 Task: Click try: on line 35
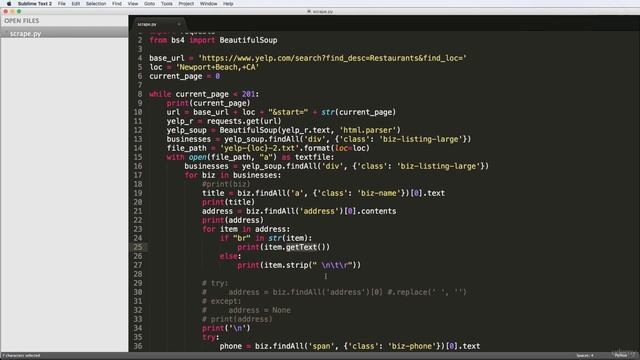coord(210,337)
